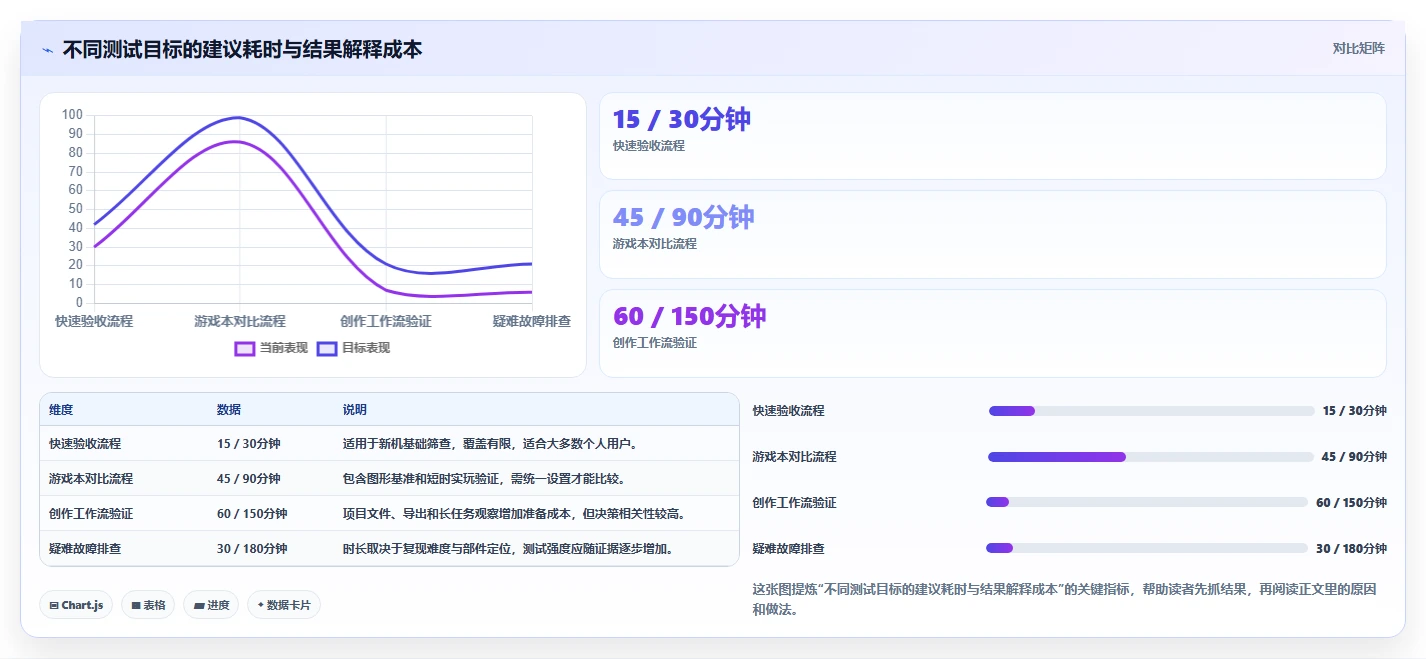This screenshot has width=1426, height=659.
Task: Click chart x-axis label 疑难故障排查
Action: pyautogui.click(x=532, y=322)
